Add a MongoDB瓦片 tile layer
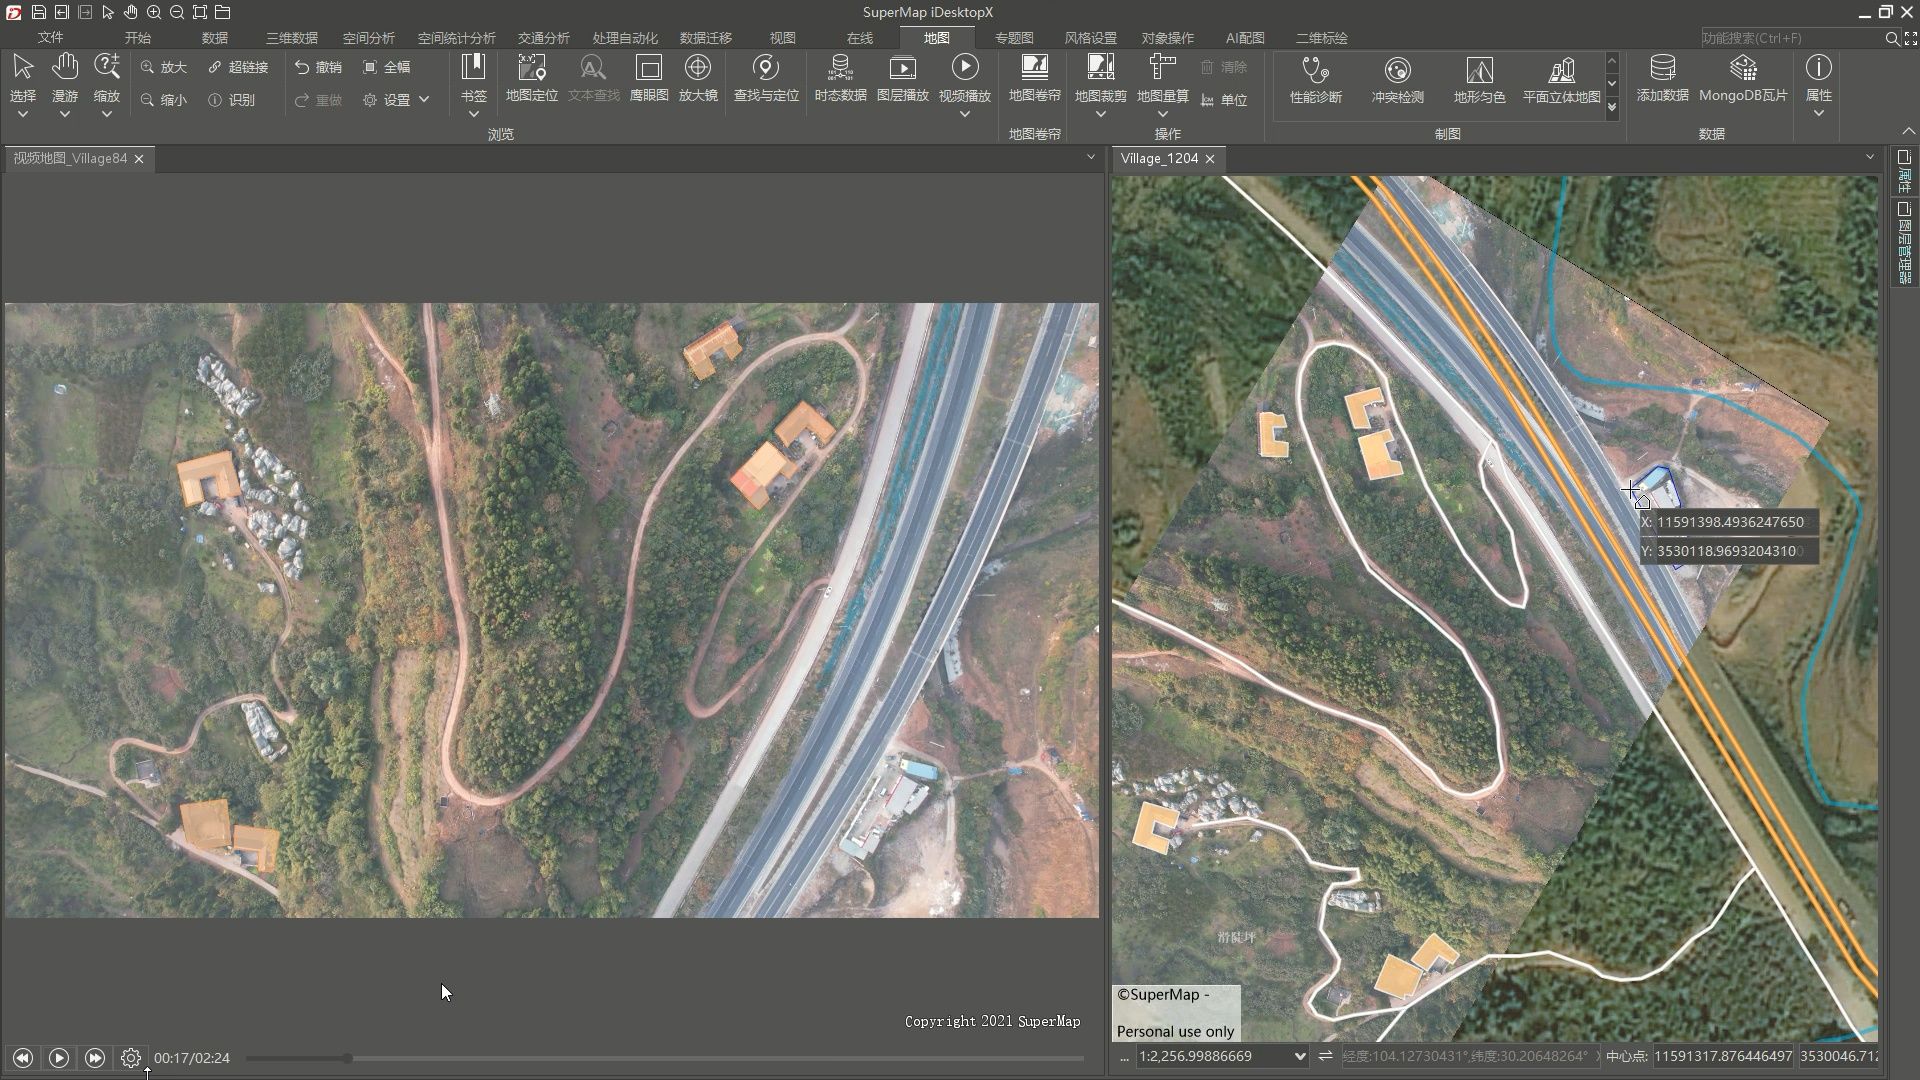The height and width of the screenshot is (1080, 1920). click(x=1743, y=78)
